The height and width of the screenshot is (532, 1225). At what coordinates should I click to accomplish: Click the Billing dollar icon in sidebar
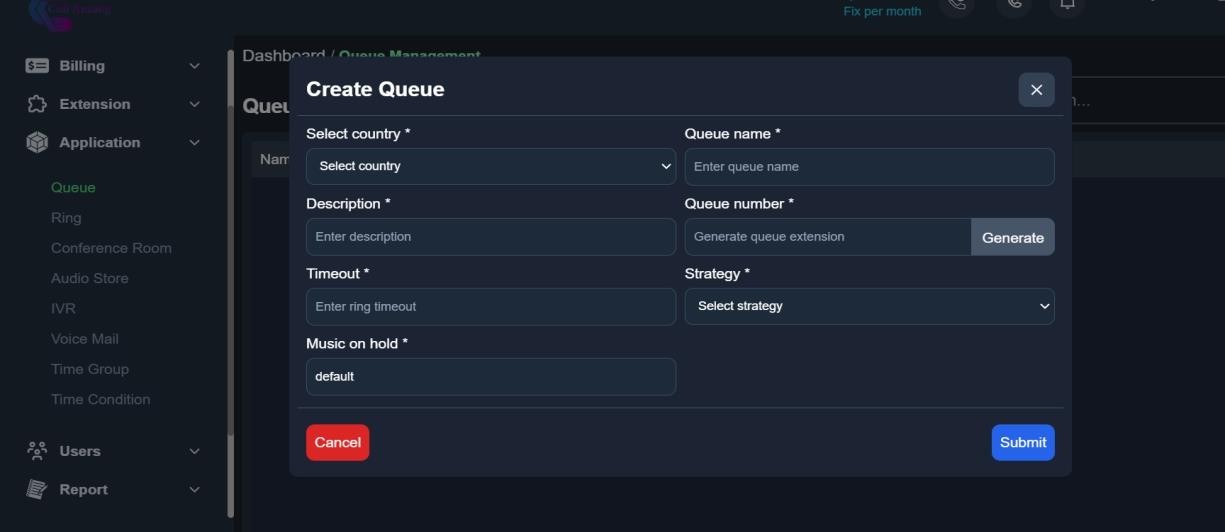tap(37, 66)
